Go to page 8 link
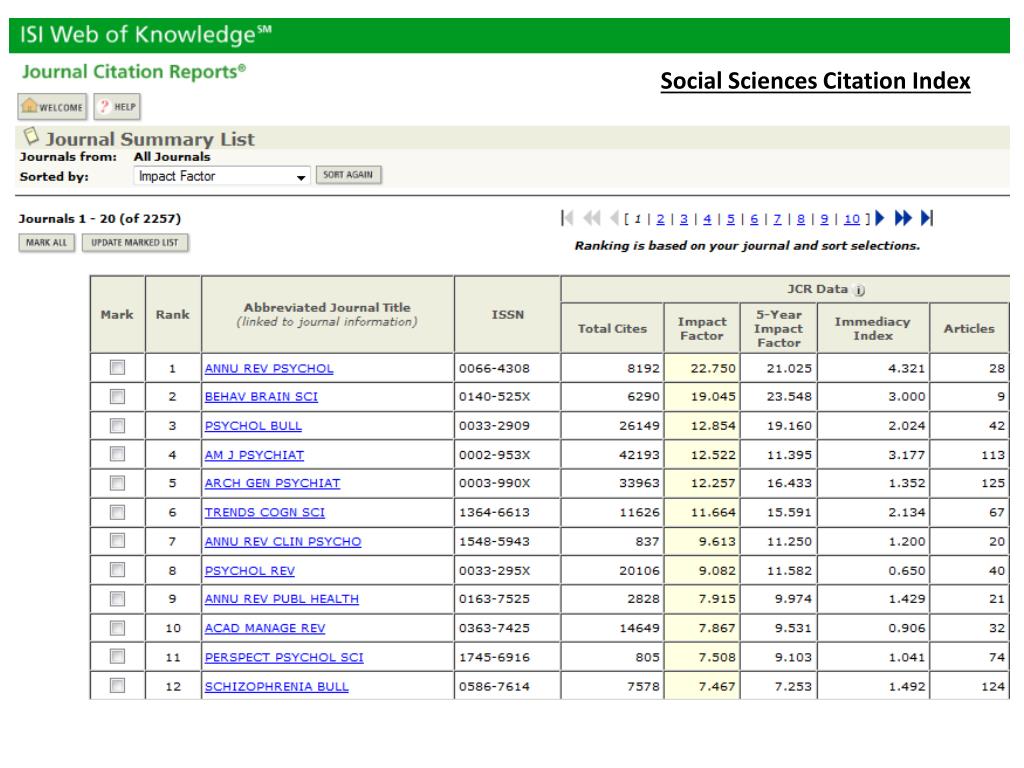This screenshot has height=768, width=1024. 801,219
